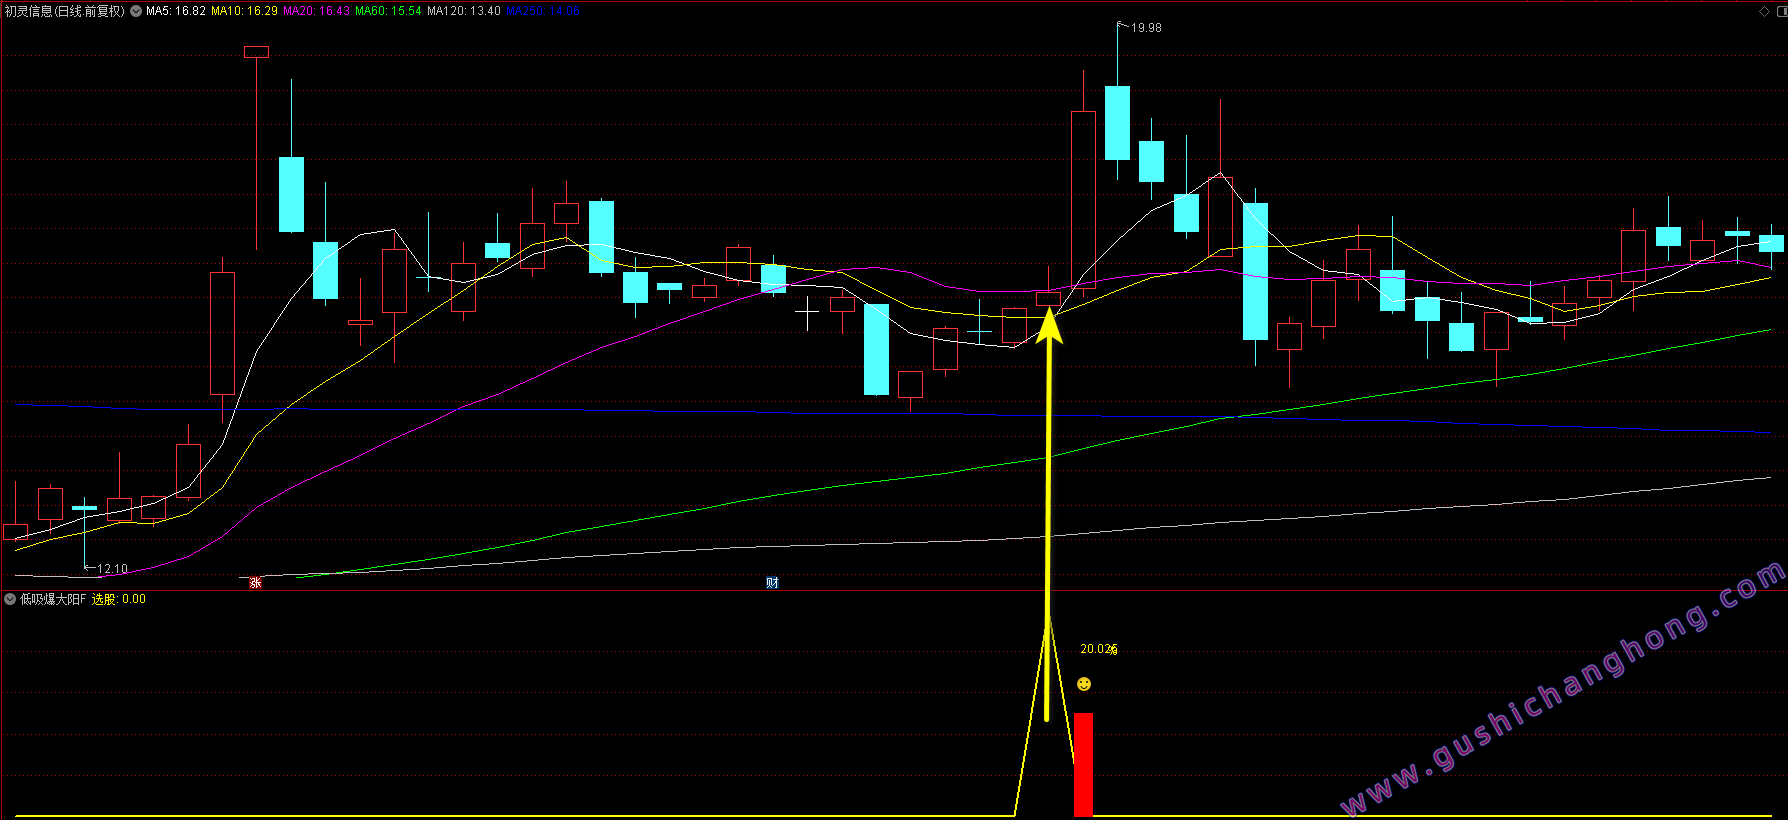Click the red signal bar in indicator panel

click(1083, 764)
